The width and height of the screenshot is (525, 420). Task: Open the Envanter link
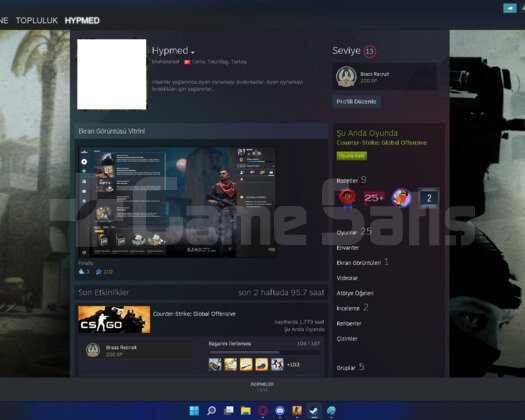point(348,248)
